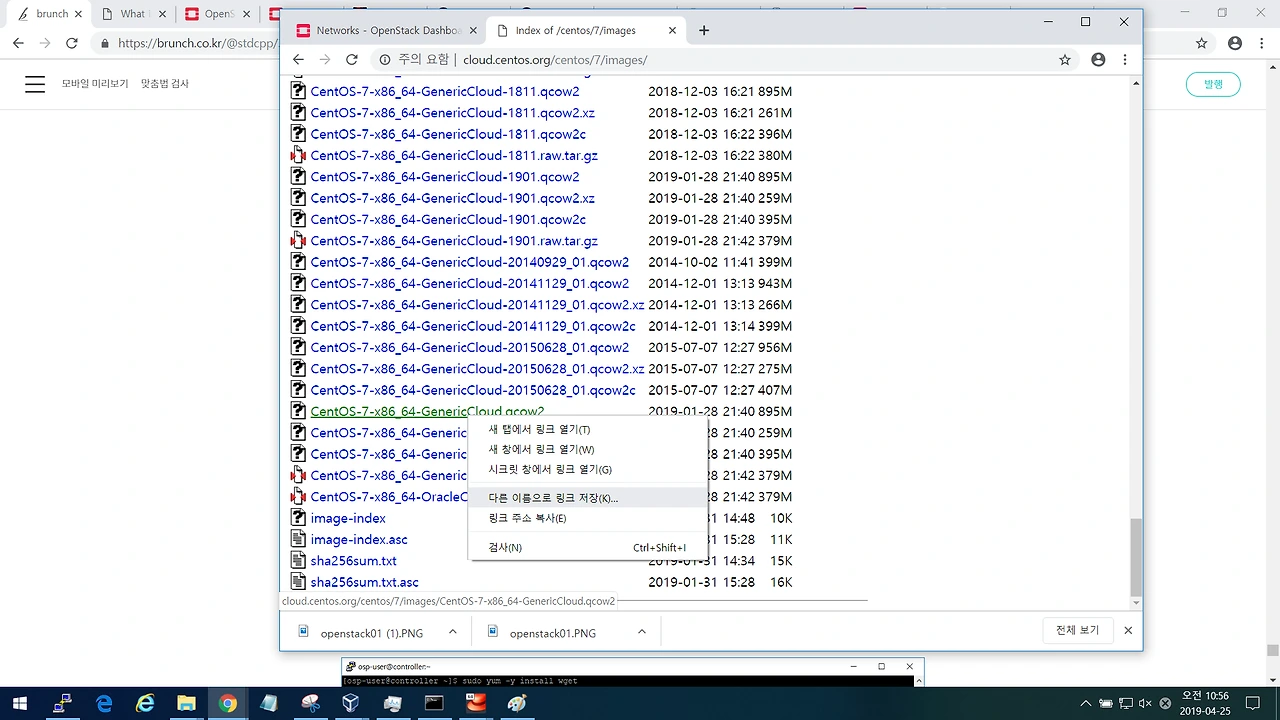Image resolution: width=1280 pixels, height=720 pixels.
Task: Open CentOS-7-x86_64-GenericCloud-1901.qcow2c link
Action: tap(448, 219)
